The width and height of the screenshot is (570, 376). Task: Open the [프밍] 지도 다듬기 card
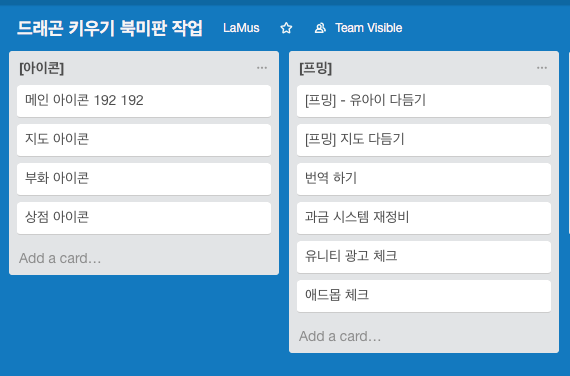point(424,140)
